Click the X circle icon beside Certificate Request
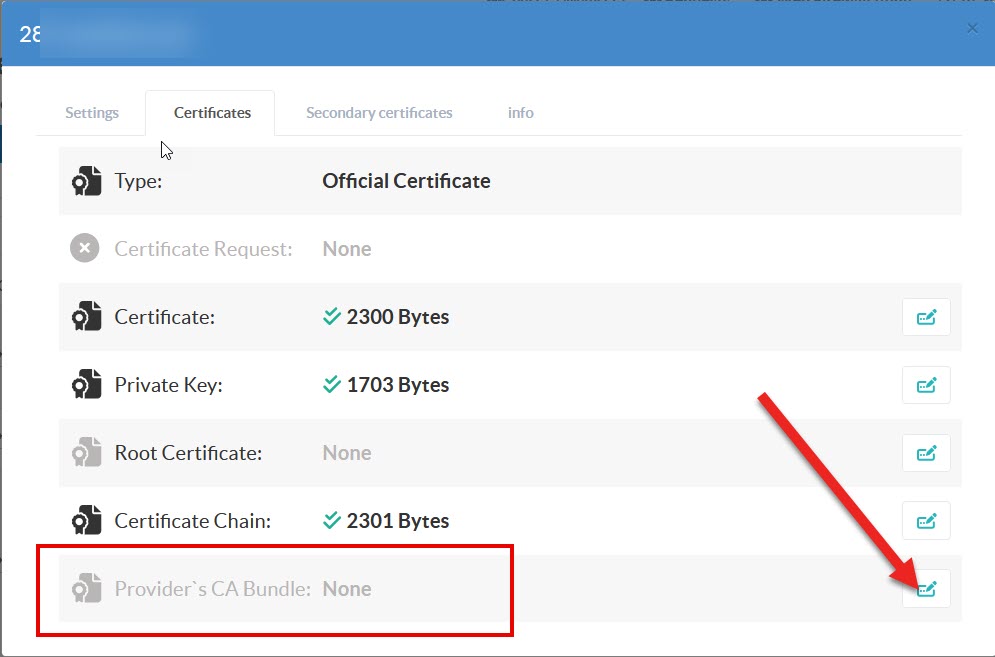The image size is (995, 657). (85, 249)
